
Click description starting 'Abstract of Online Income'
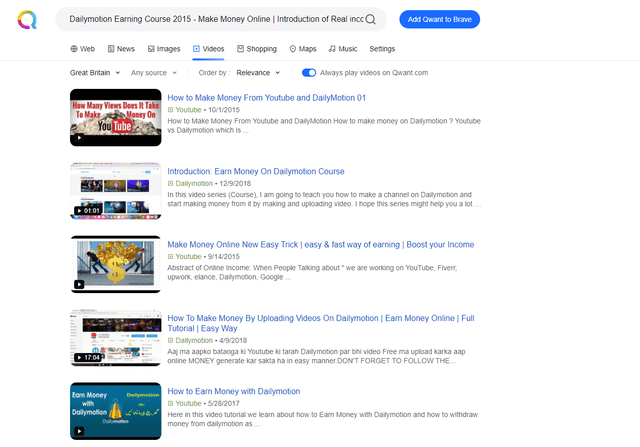coord(312,272)
